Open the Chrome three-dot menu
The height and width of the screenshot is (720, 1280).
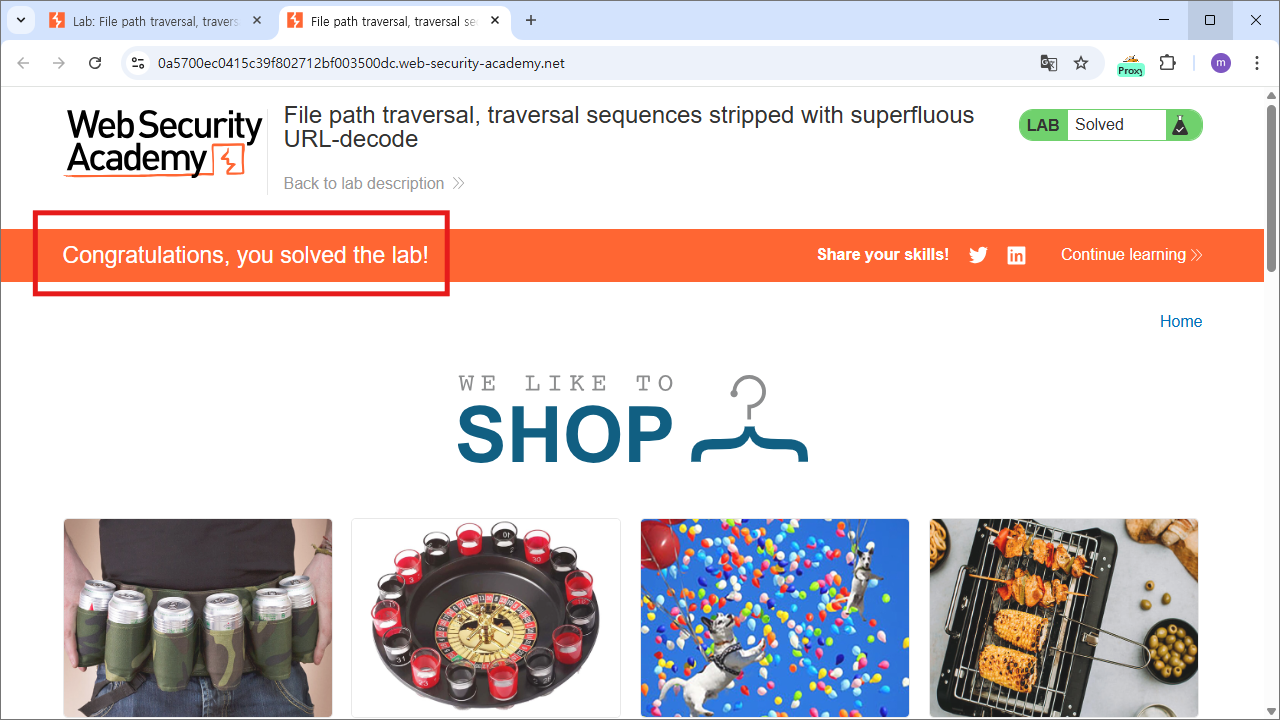pos(1257,63)
